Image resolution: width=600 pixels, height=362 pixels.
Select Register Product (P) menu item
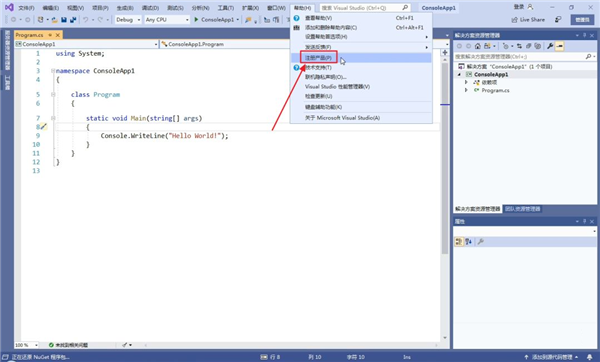(361, 58)
